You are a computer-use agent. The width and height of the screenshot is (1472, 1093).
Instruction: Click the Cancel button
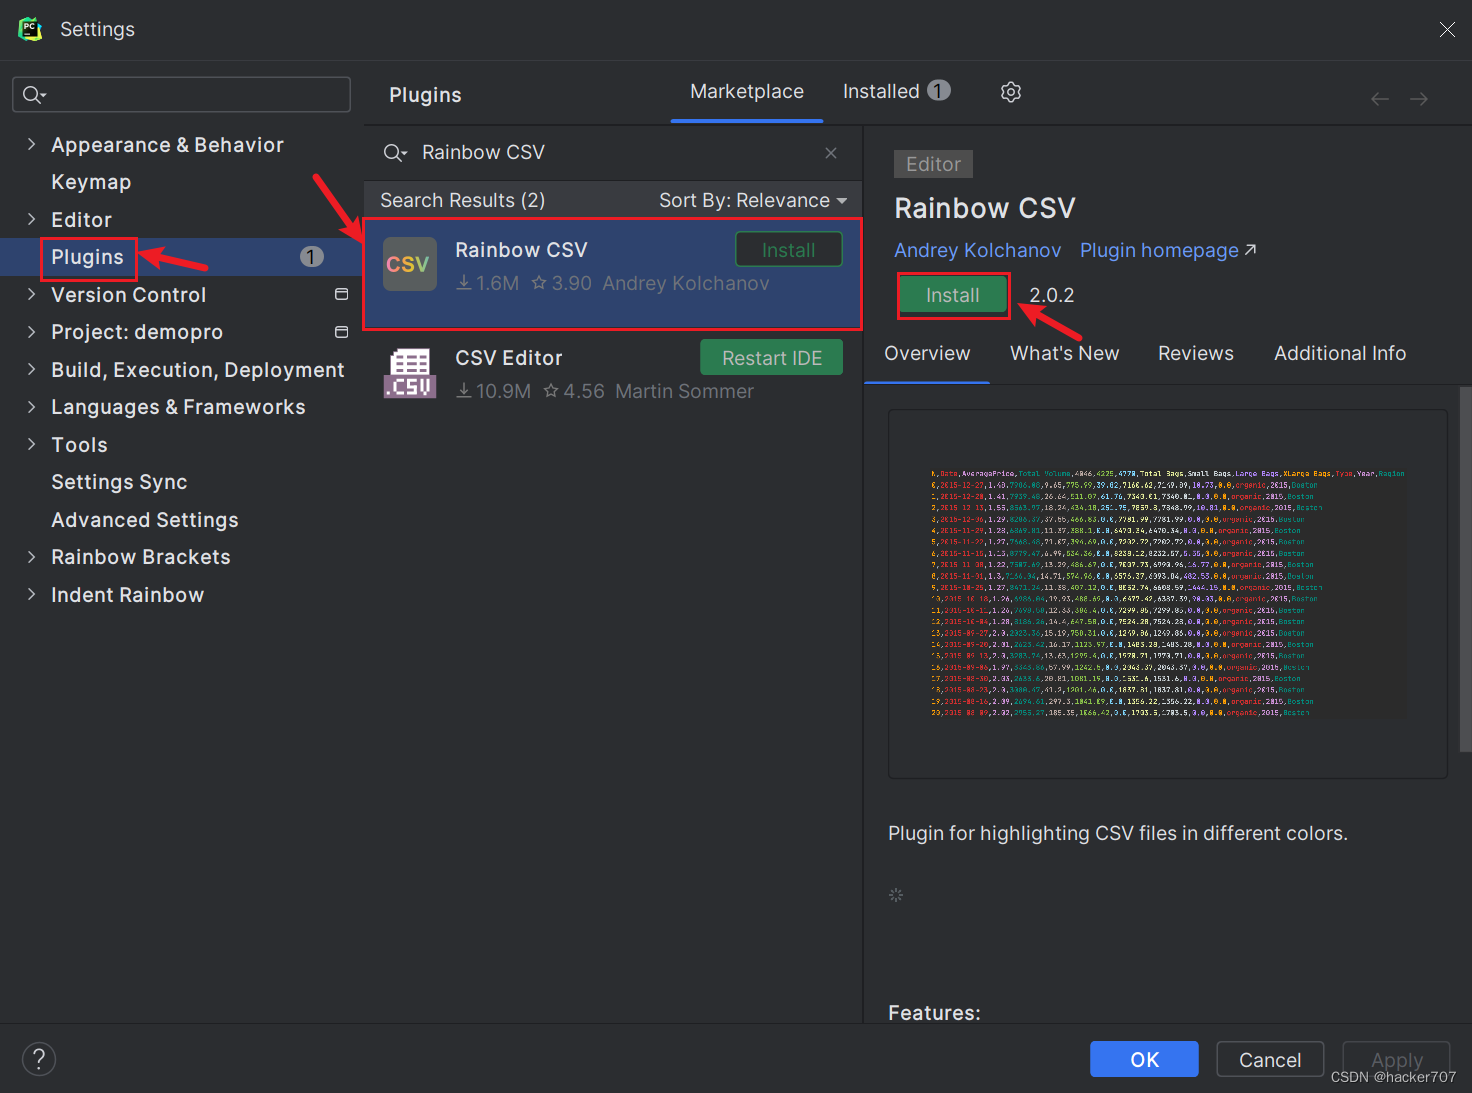(1270, 1059)
